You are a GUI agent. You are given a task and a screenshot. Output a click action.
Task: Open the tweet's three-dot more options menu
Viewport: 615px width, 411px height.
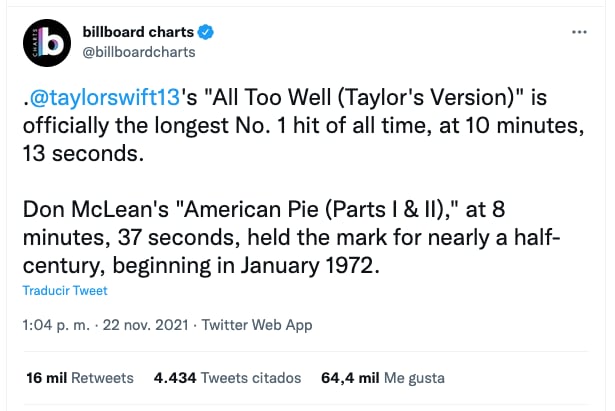click(x=578, y=32)
